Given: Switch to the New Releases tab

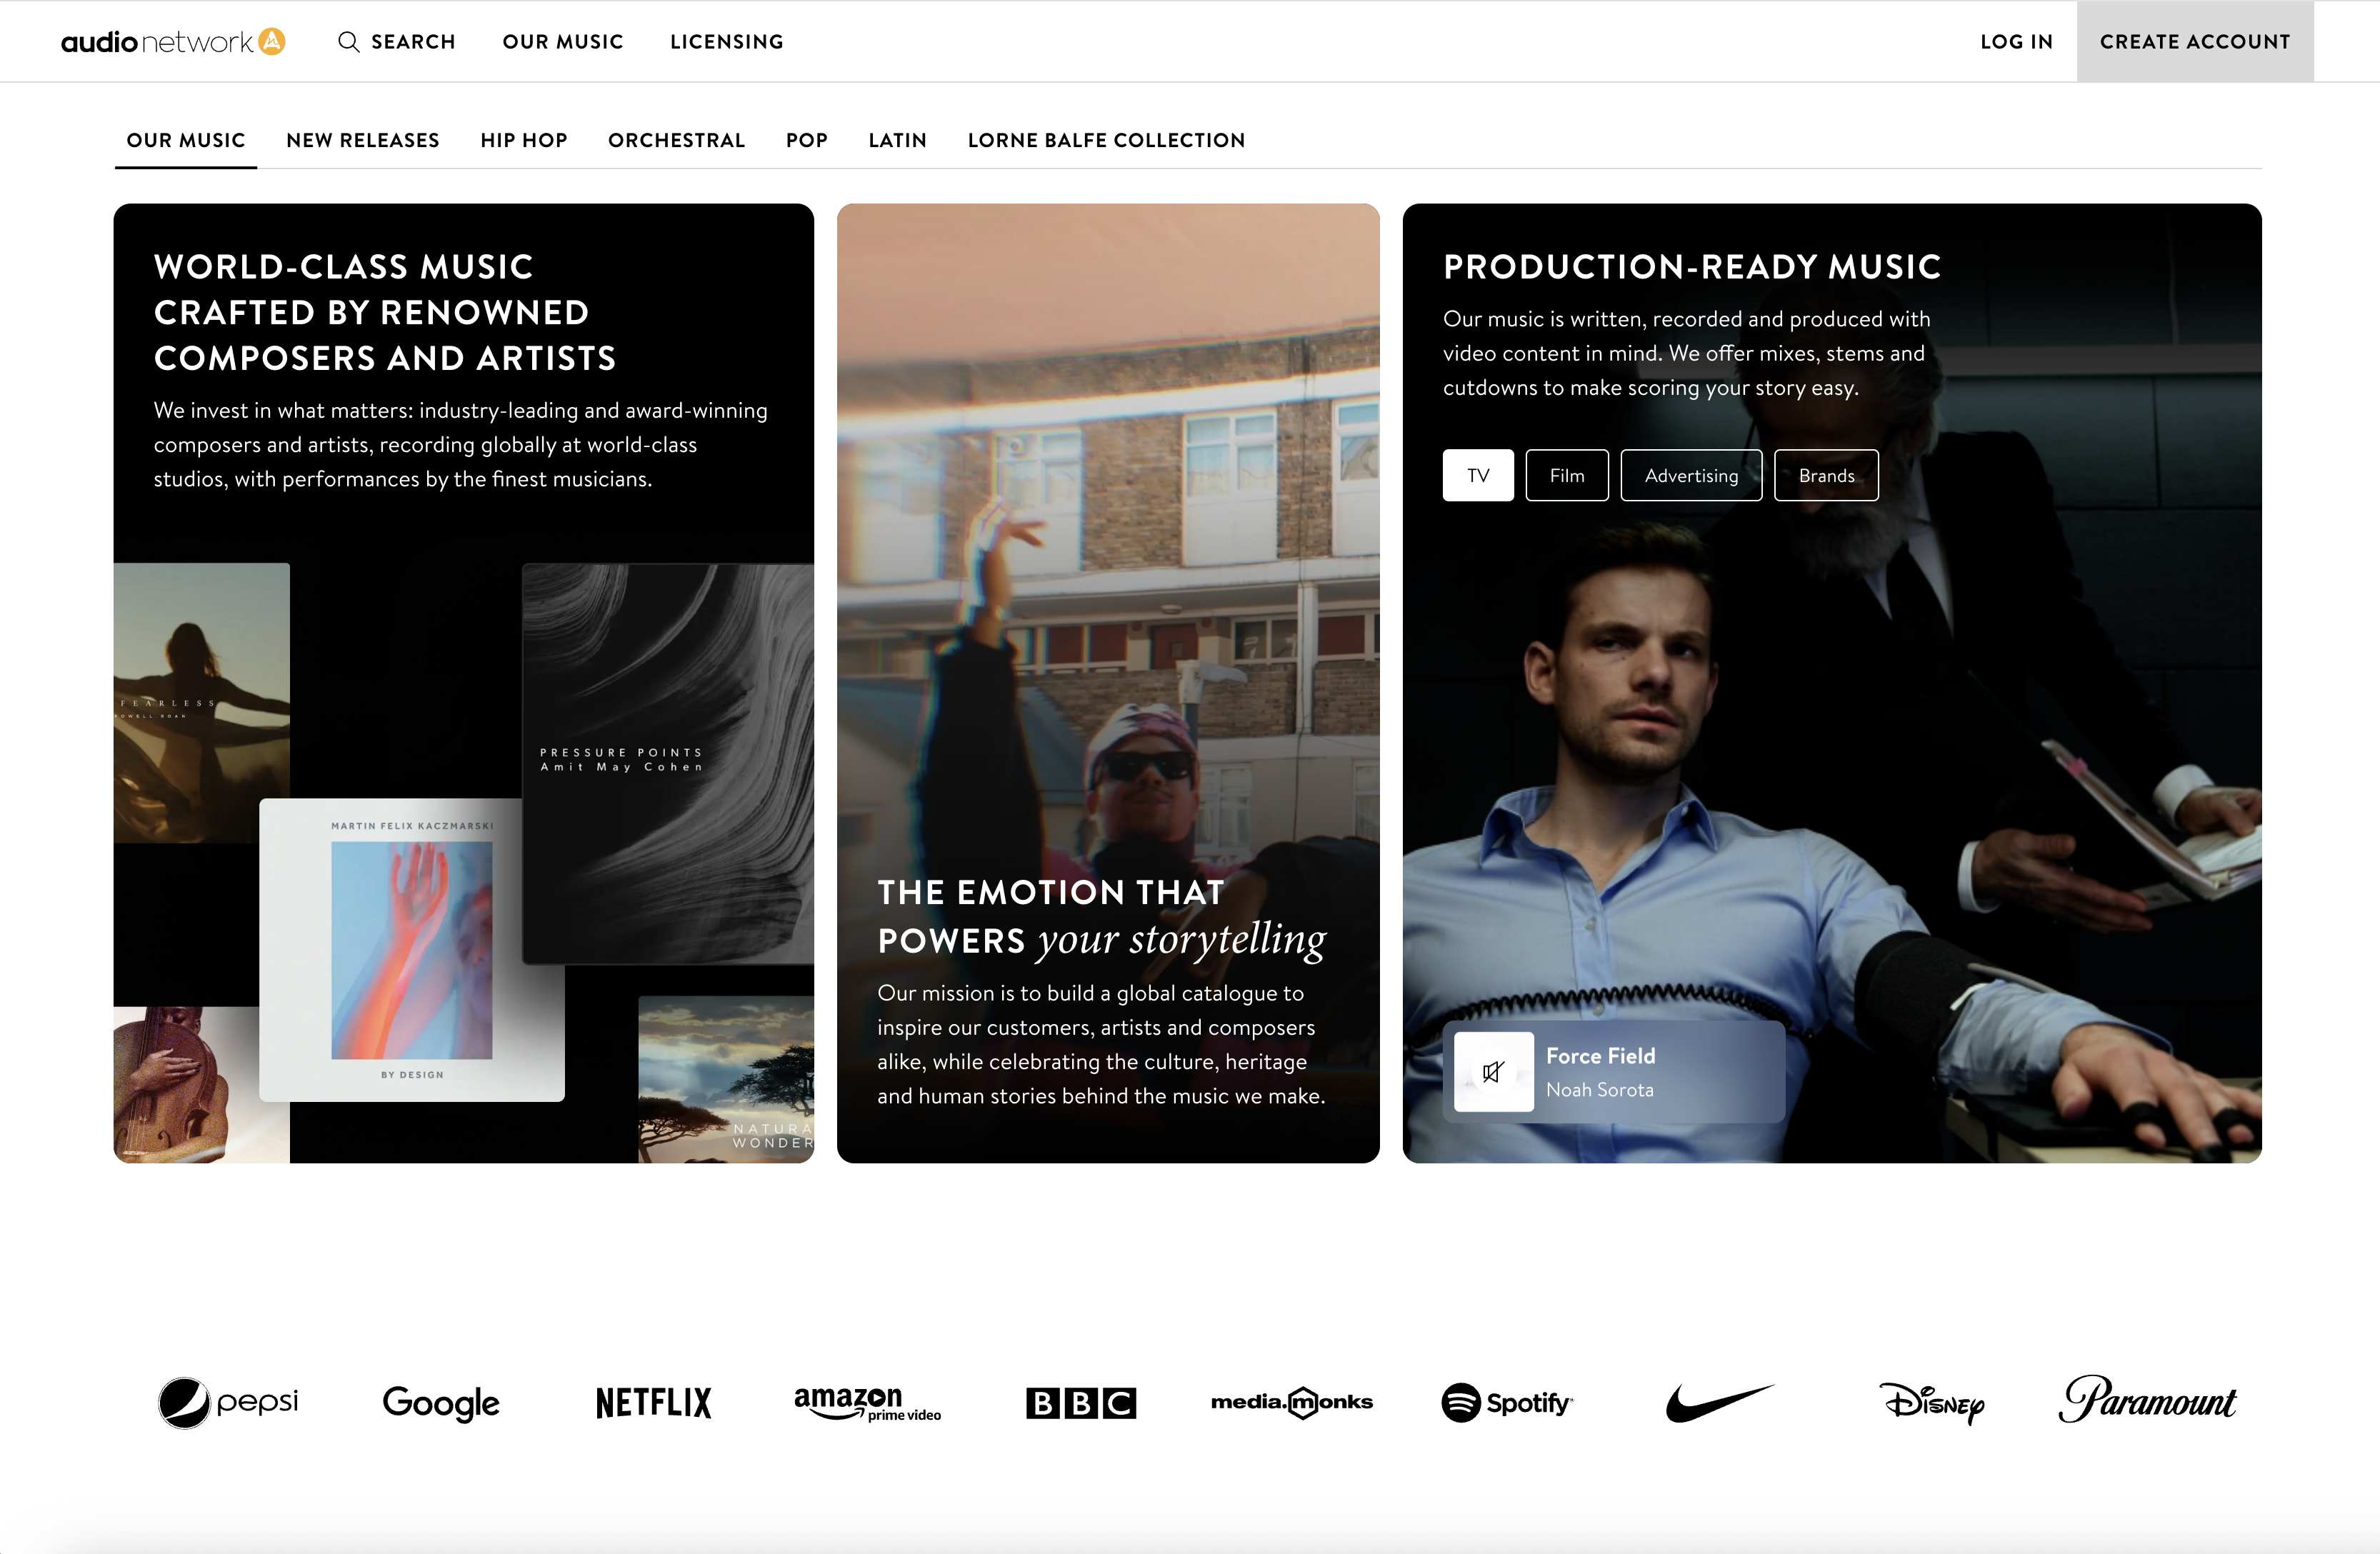Looking at the screenshot, I should click(362, 140).
